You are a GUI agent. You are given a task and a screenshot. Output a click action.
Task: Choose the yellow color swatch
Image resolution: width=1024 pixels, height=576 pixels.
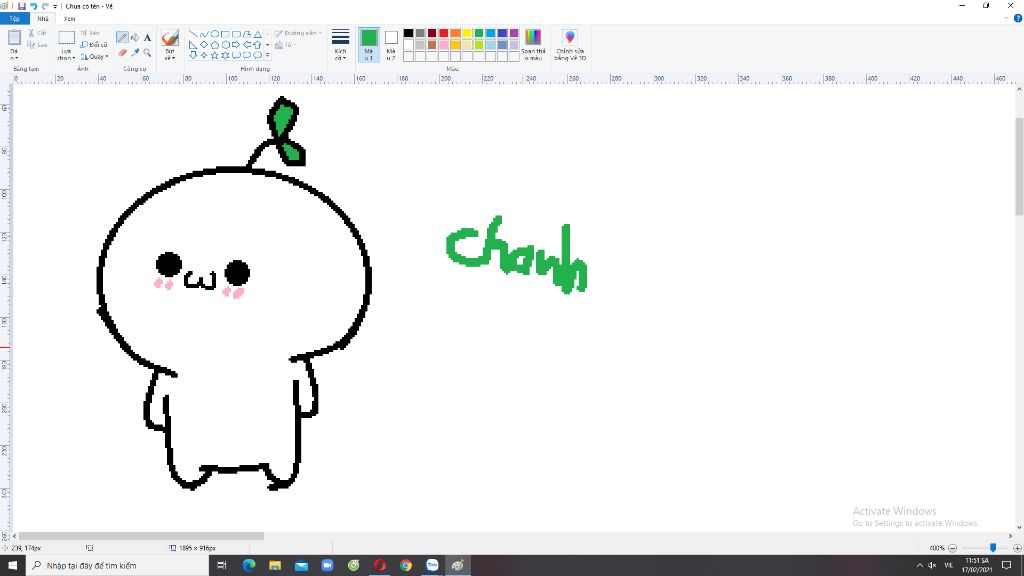(467, 33)
